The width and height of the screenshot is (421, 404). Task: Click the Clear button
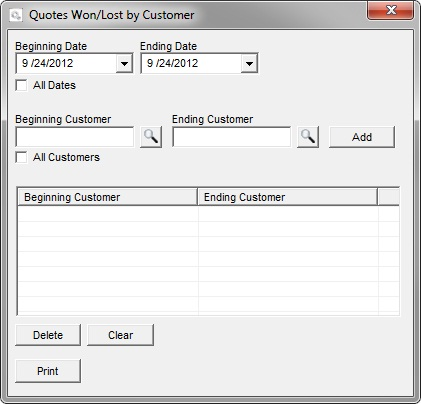[120, 335]
